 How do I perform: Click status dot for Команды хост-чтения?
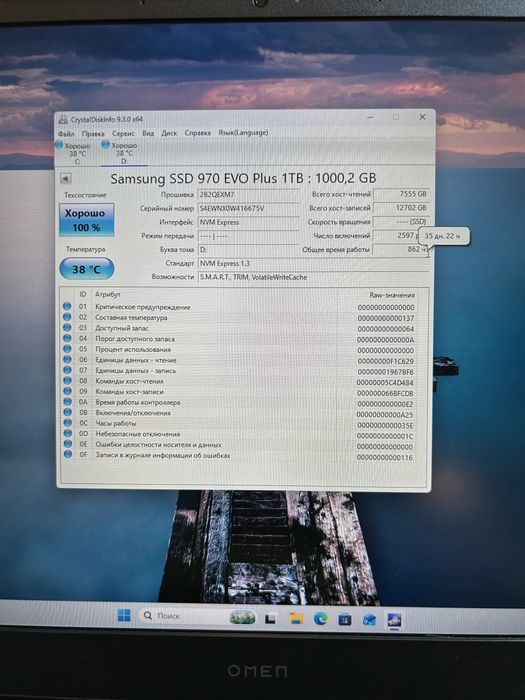(x=67, y=380)
